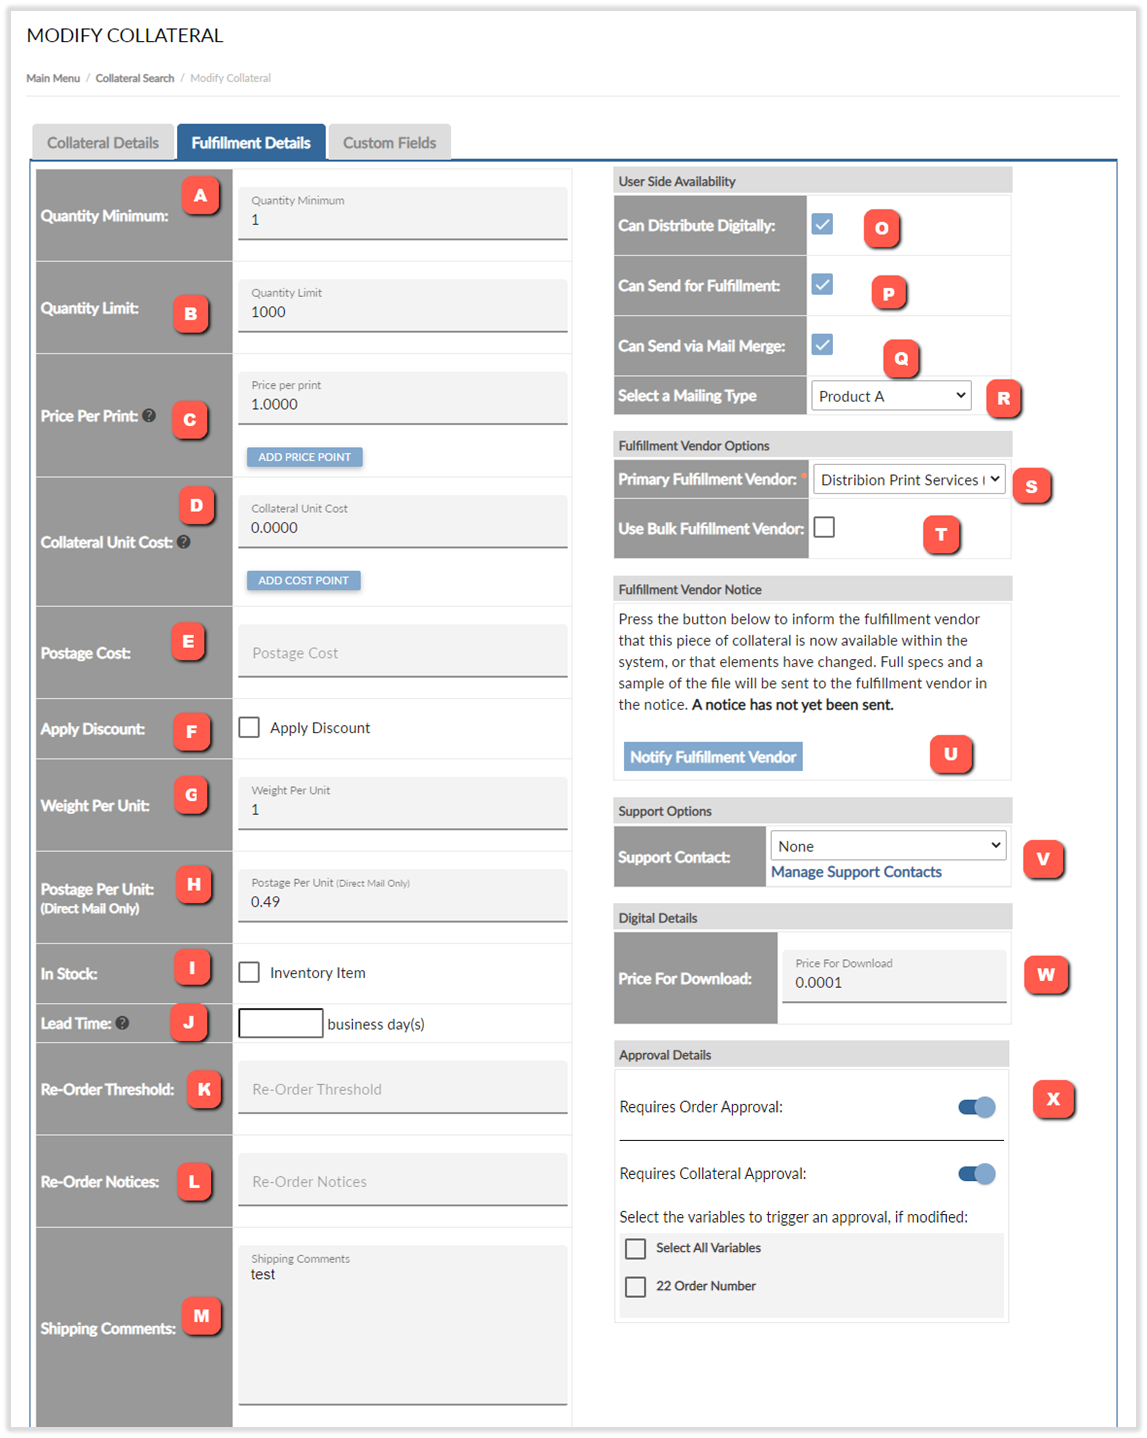Click the Collateral Unit Cost field

click(x=403, y=521)
